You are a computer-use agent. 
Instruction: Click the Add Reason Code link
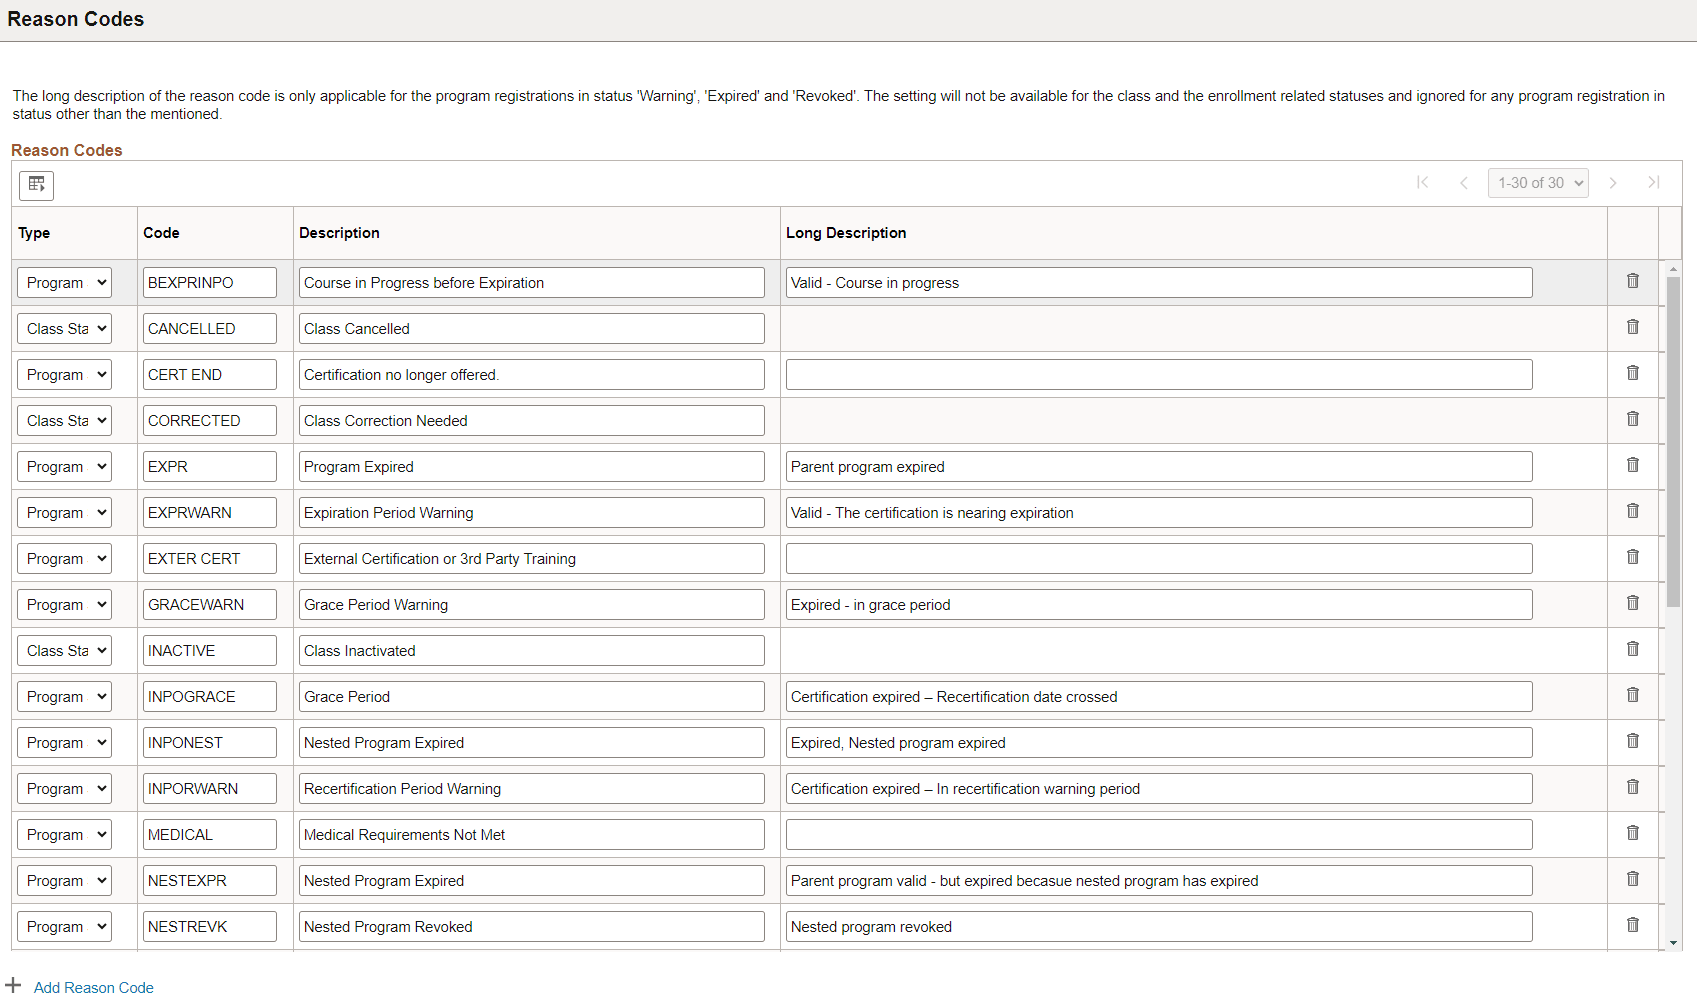[93, 987]
